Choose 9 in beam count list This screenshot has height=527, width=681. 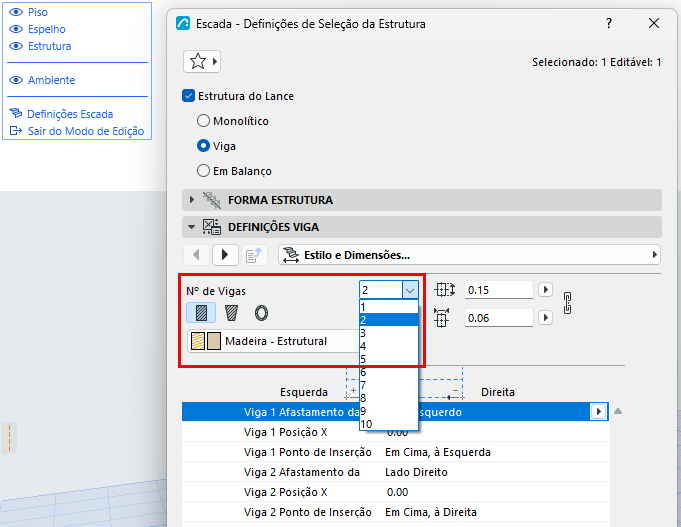pyautogui.click(x=389, y=411)
